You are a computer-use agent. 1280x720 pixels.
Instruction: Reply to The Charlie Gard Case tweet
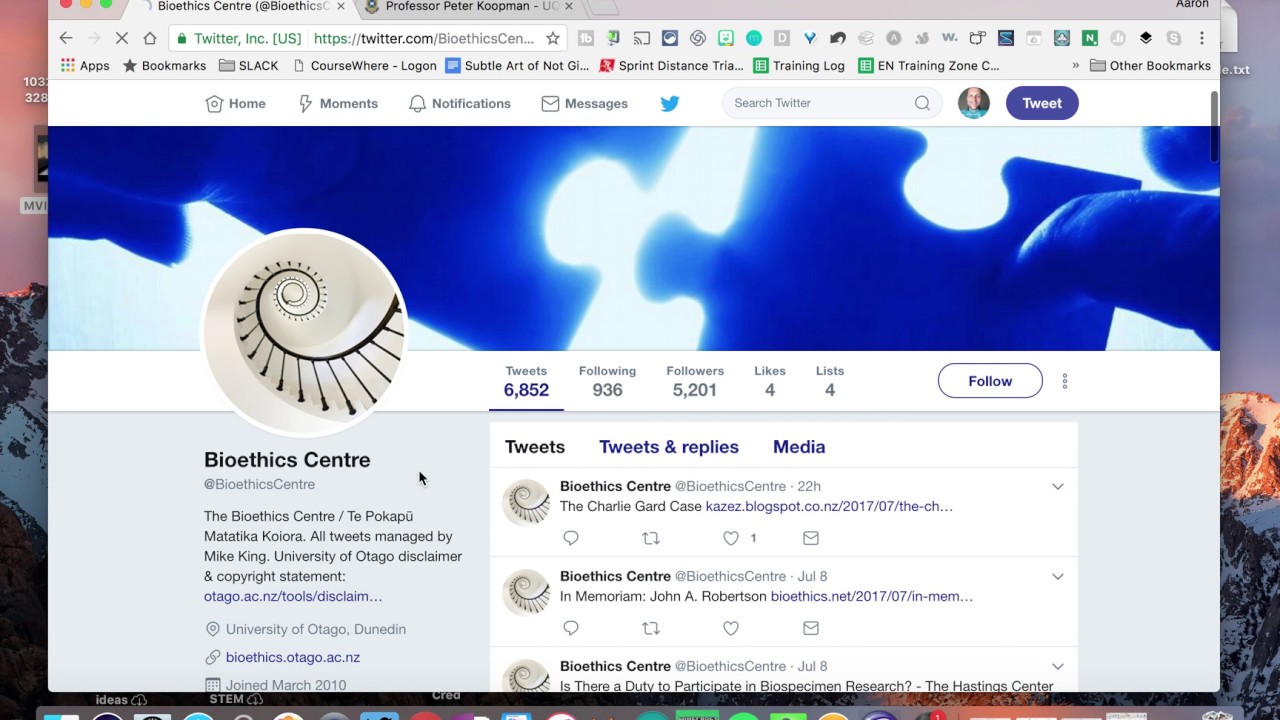(571, 538)
